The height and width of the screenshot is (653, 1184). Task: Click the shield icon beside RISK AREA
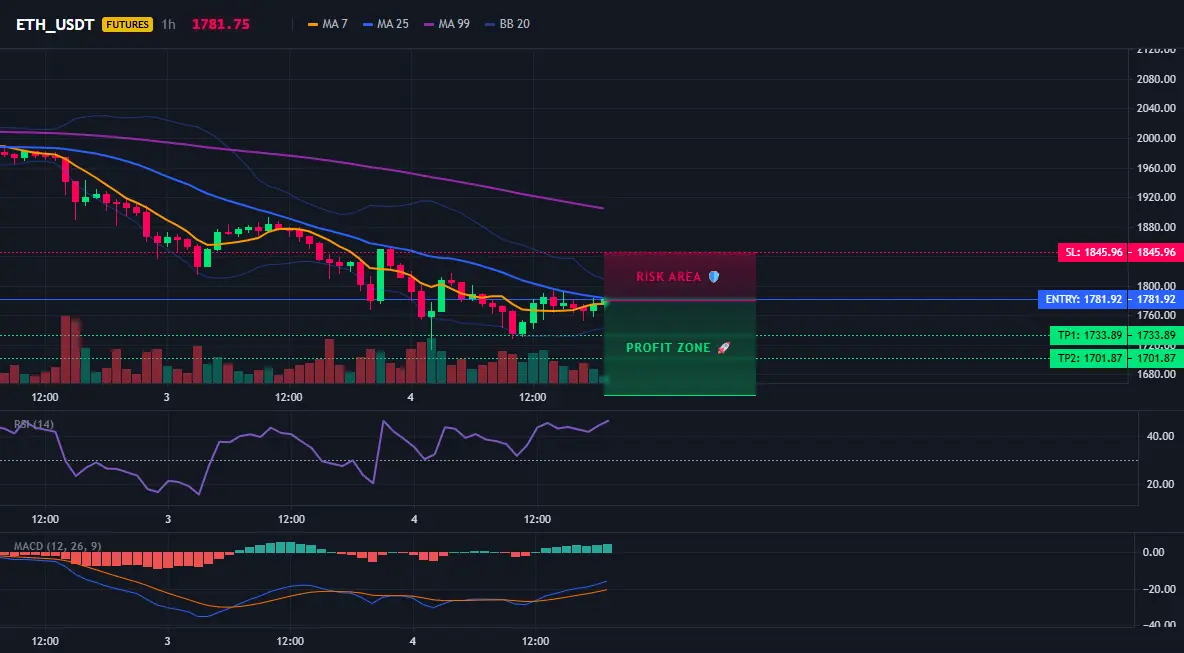click(714, 277)
